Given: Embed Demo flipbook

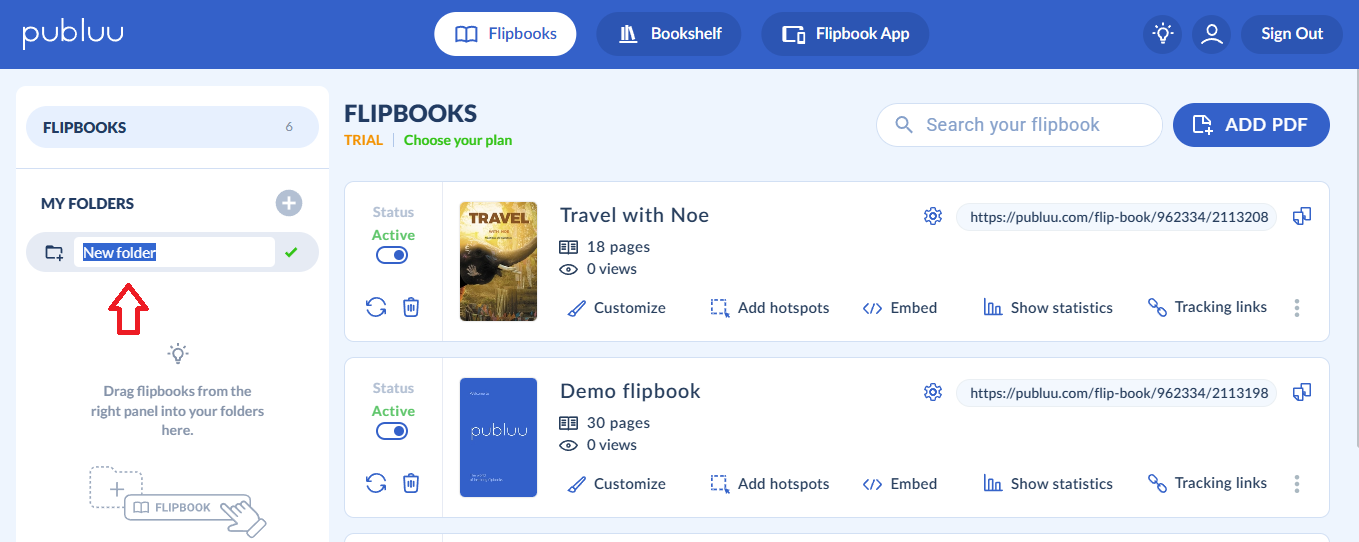Looking at the screenshot, I should 900,484.
